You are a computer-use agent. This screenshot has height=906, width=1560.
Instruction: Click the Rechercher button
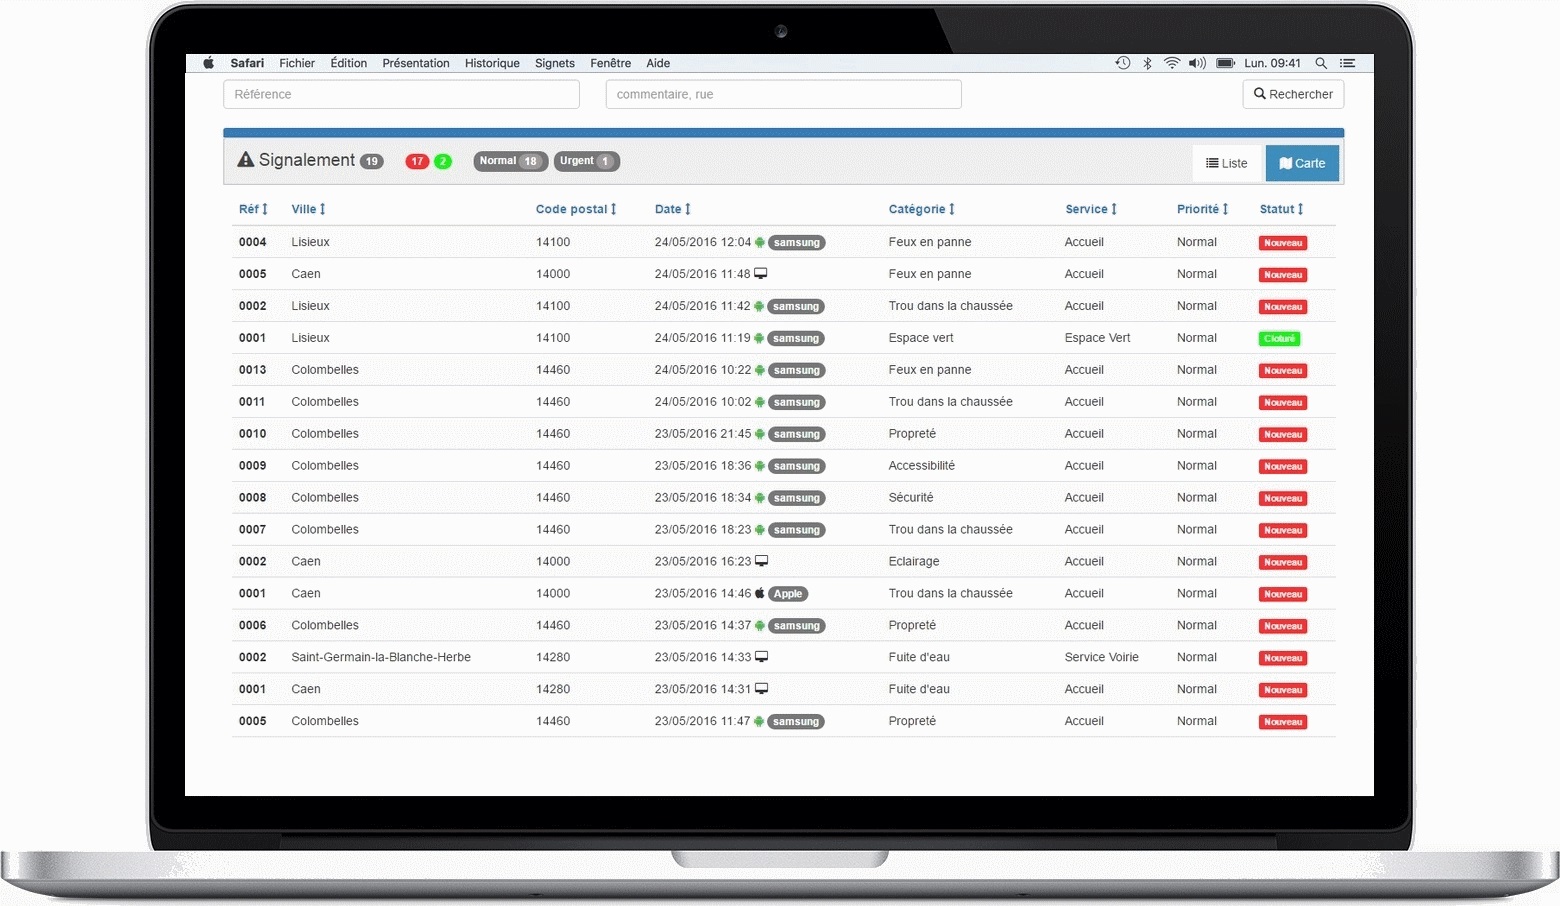tap(1293, 94)
